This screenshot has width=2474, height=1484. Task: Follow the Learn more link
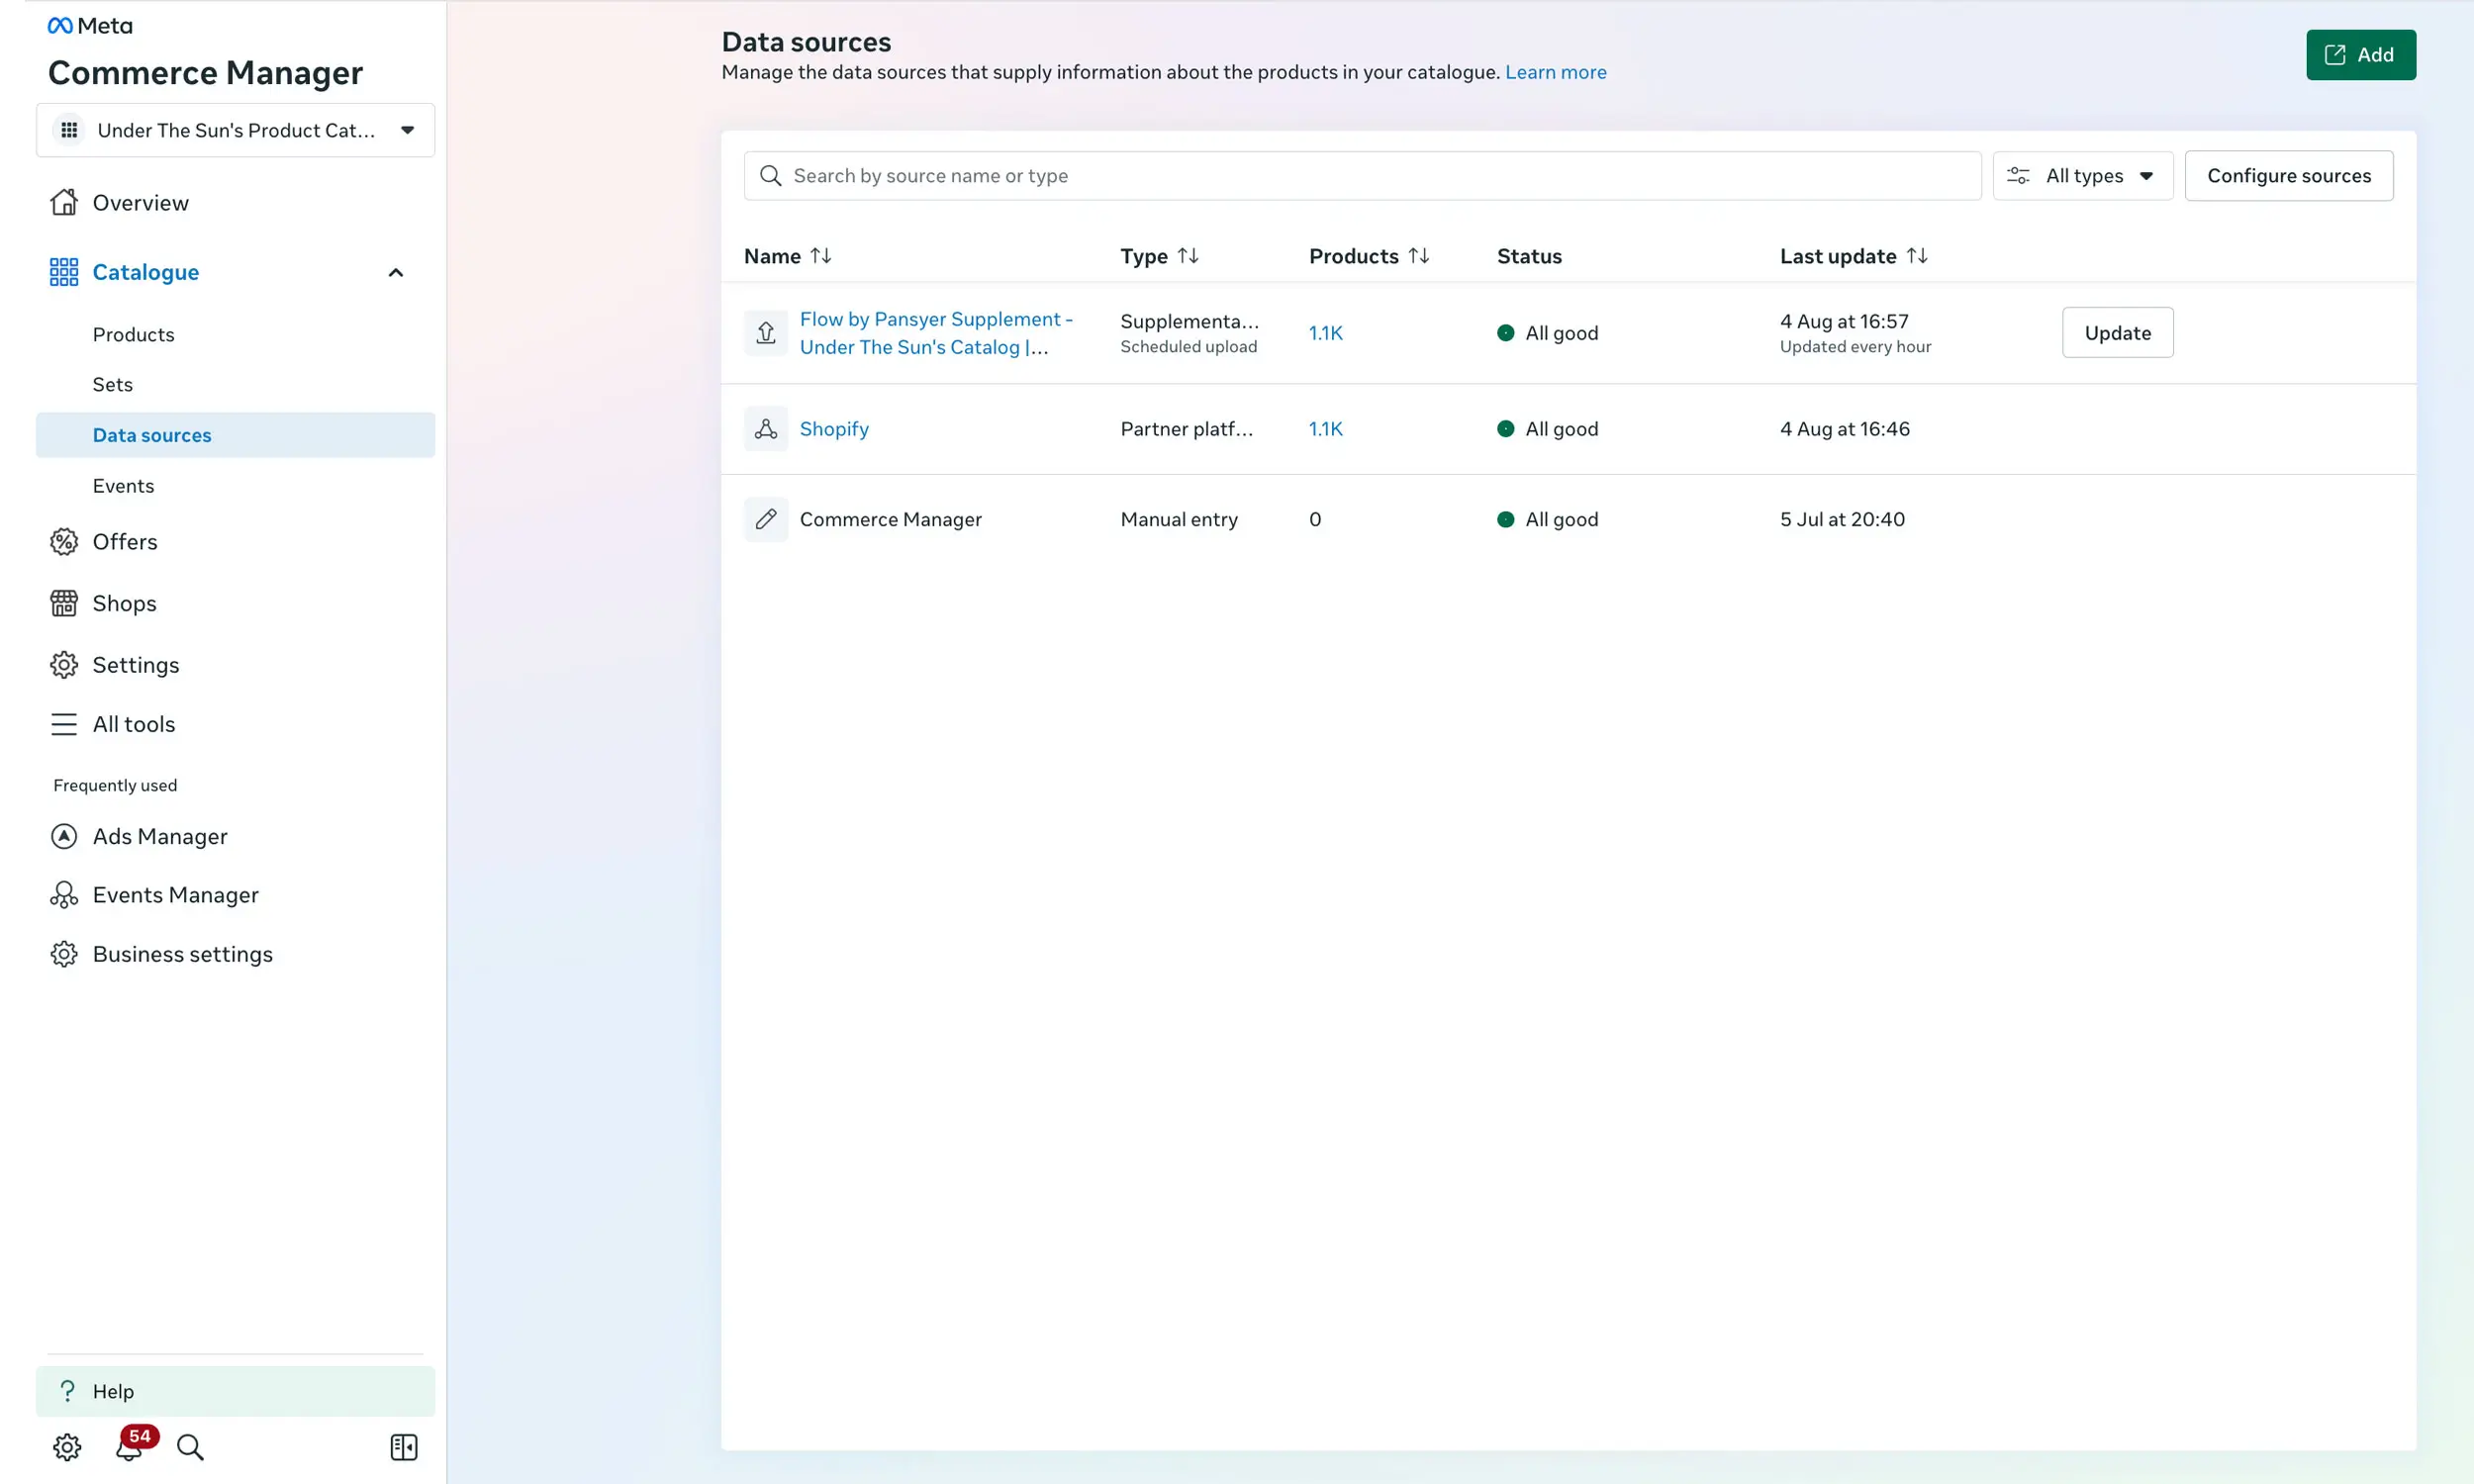pos(1556,72)
